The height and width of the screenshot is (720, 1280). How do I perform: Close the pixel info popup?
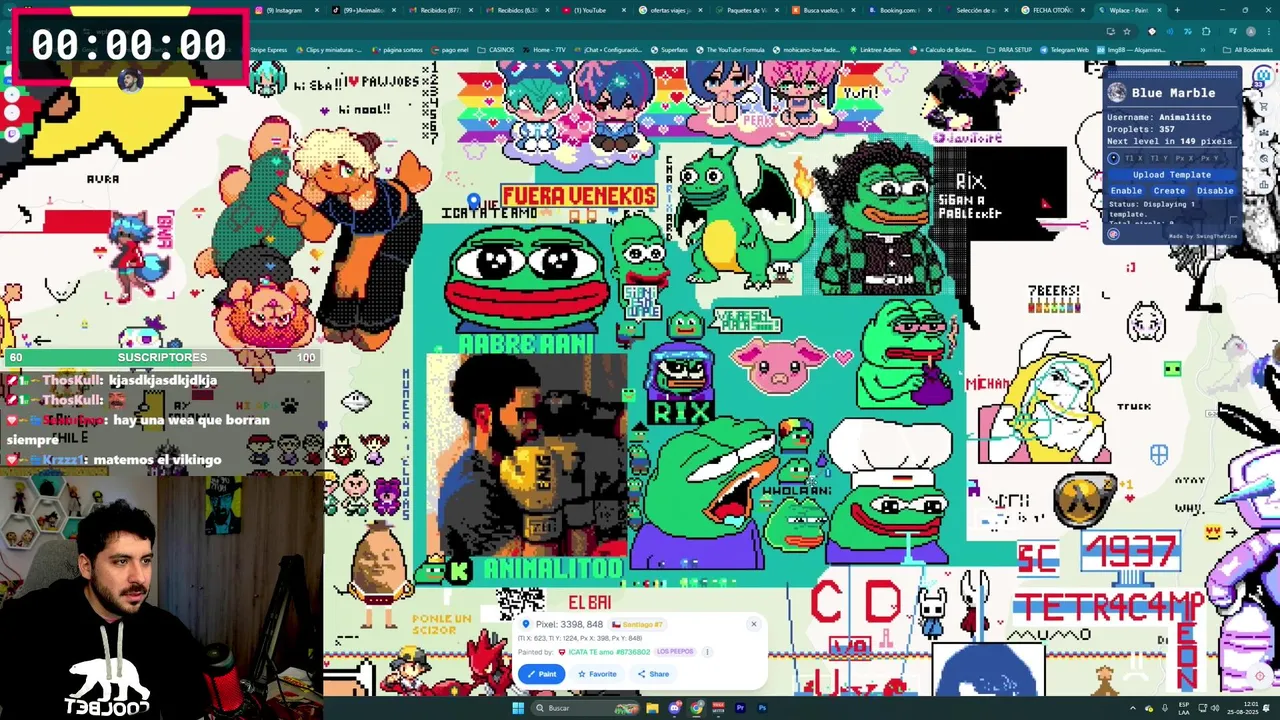[x=754, y=624]
